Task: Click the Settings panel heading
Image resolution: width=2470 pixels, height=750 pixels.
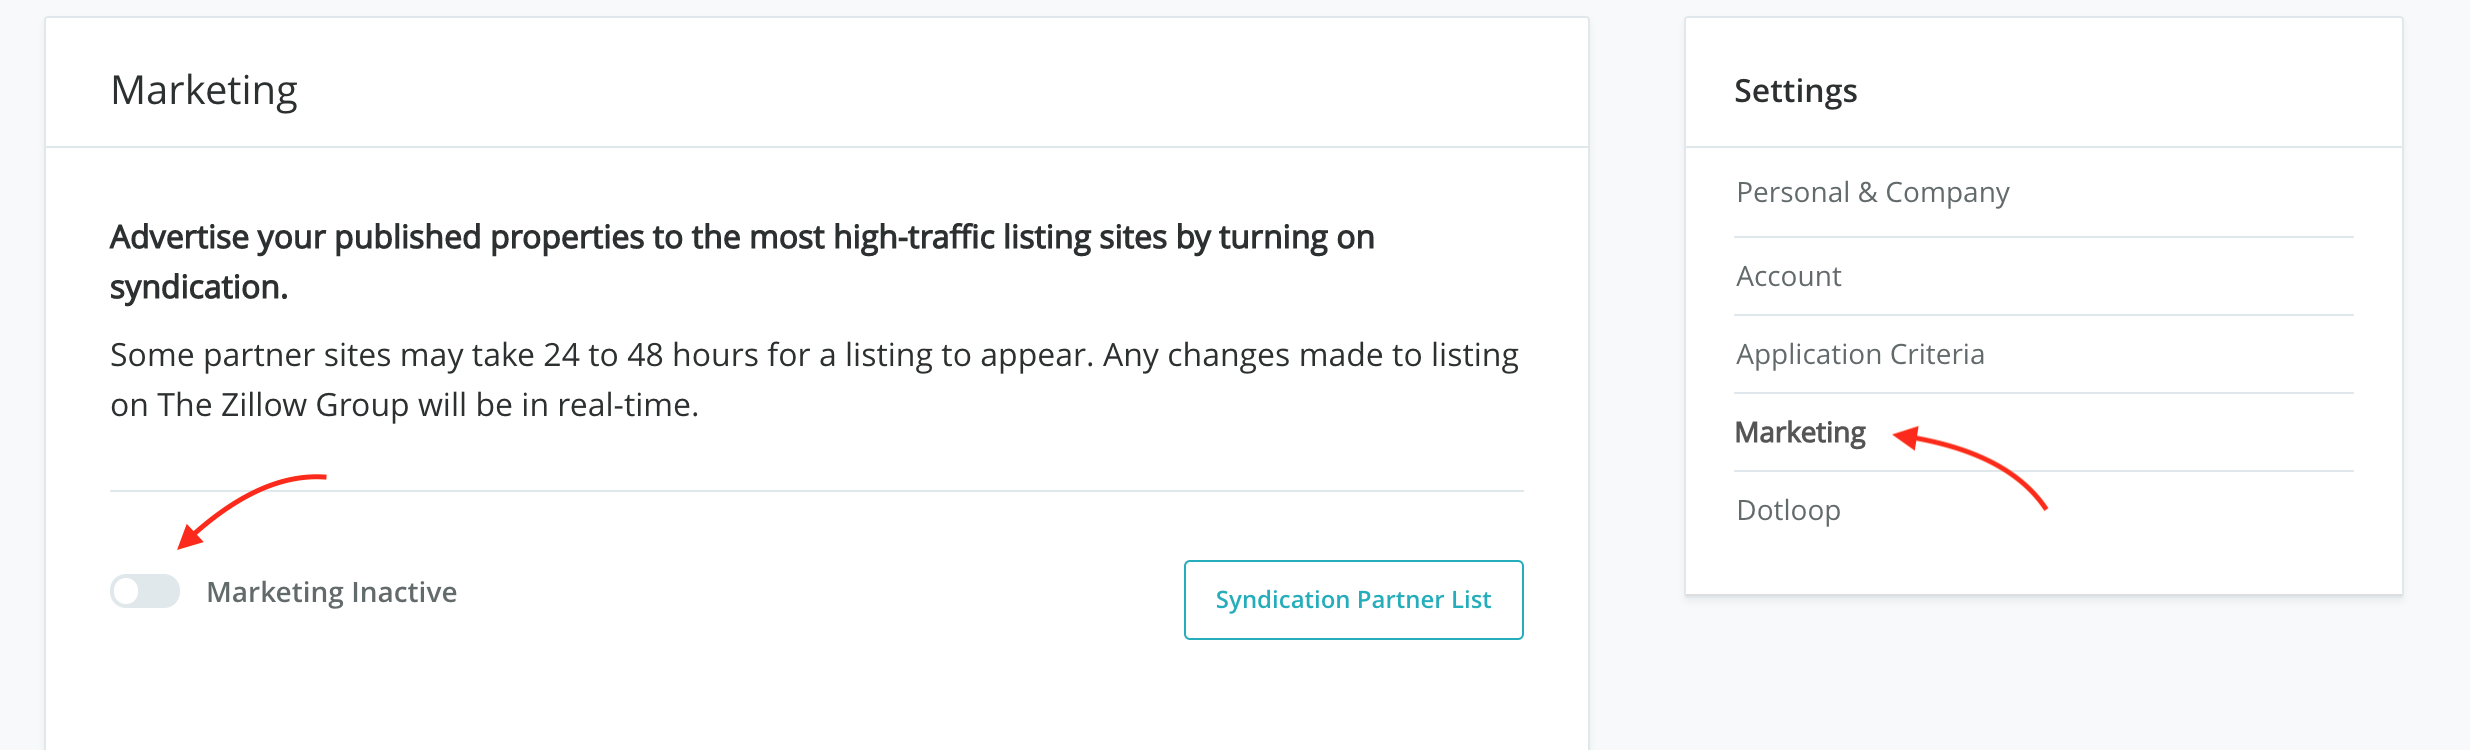Action: point(1795,91)
